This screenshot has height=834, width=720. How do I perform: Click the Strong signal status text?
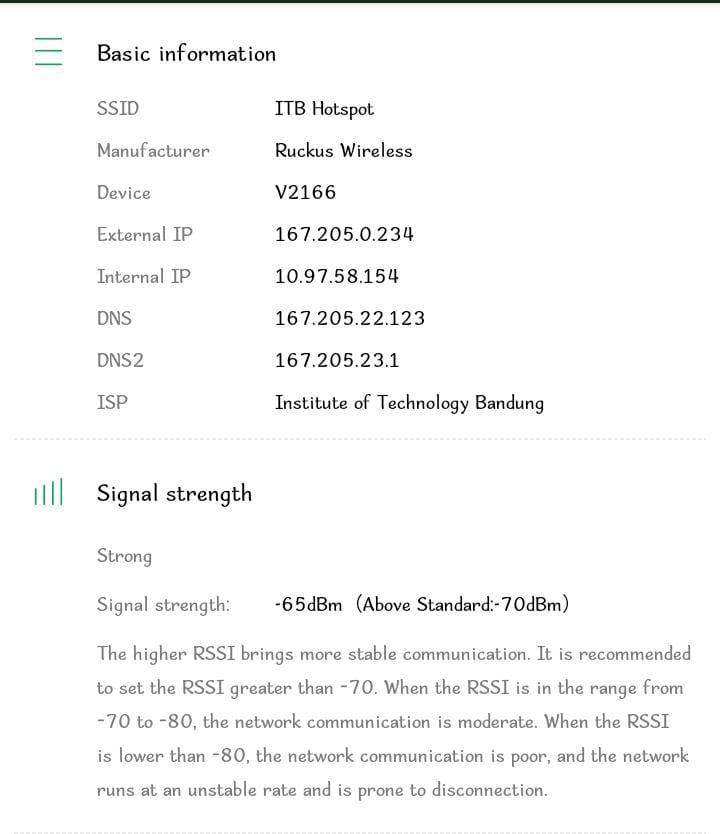(124, 556)
